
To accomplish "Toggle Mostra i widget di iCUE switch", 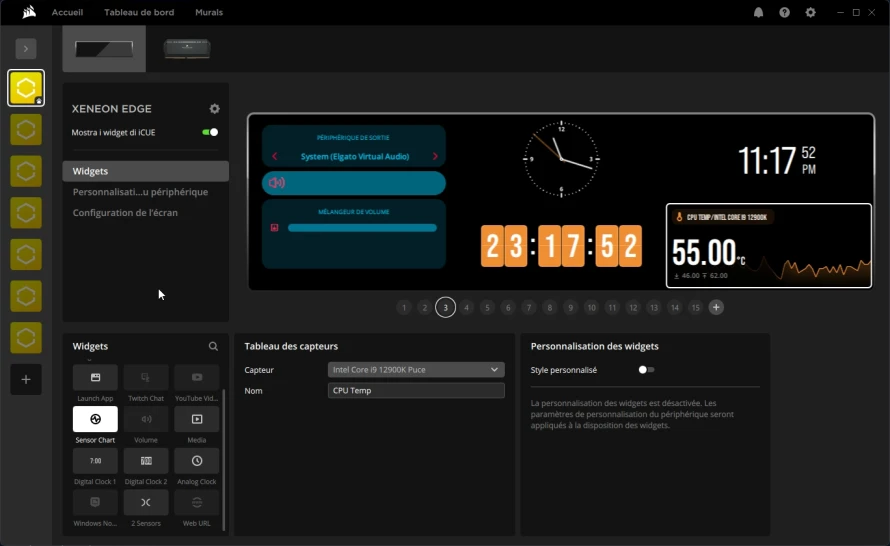I will (x=210, y=132).
